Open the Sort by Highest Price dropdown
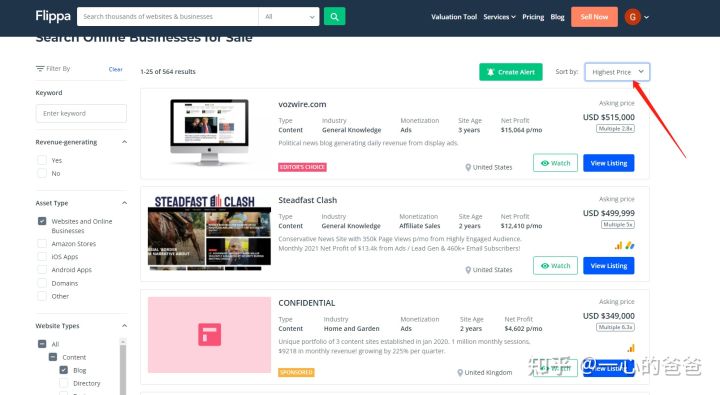This screenshot has width=720, height=395. 617,72
